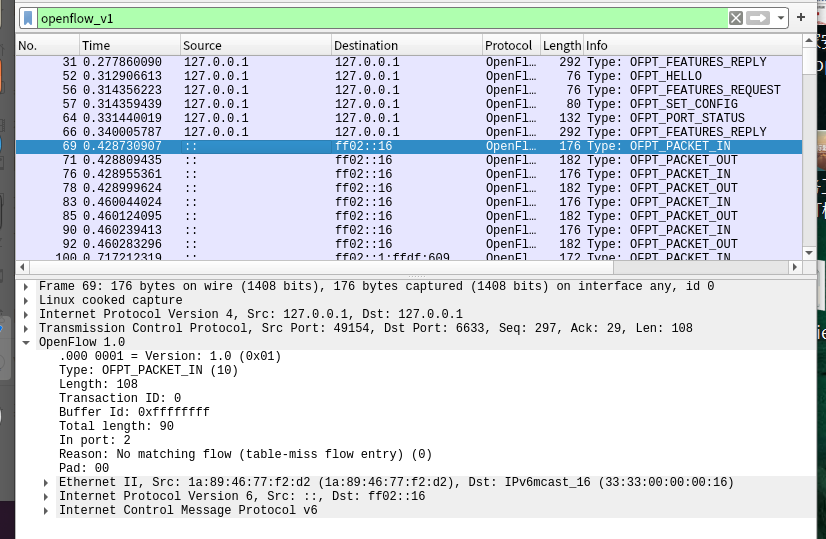Select highlighted packet 69 OFPT_PACKET_IN row
This screenshot has height=539, width=826.
(409, 146)
